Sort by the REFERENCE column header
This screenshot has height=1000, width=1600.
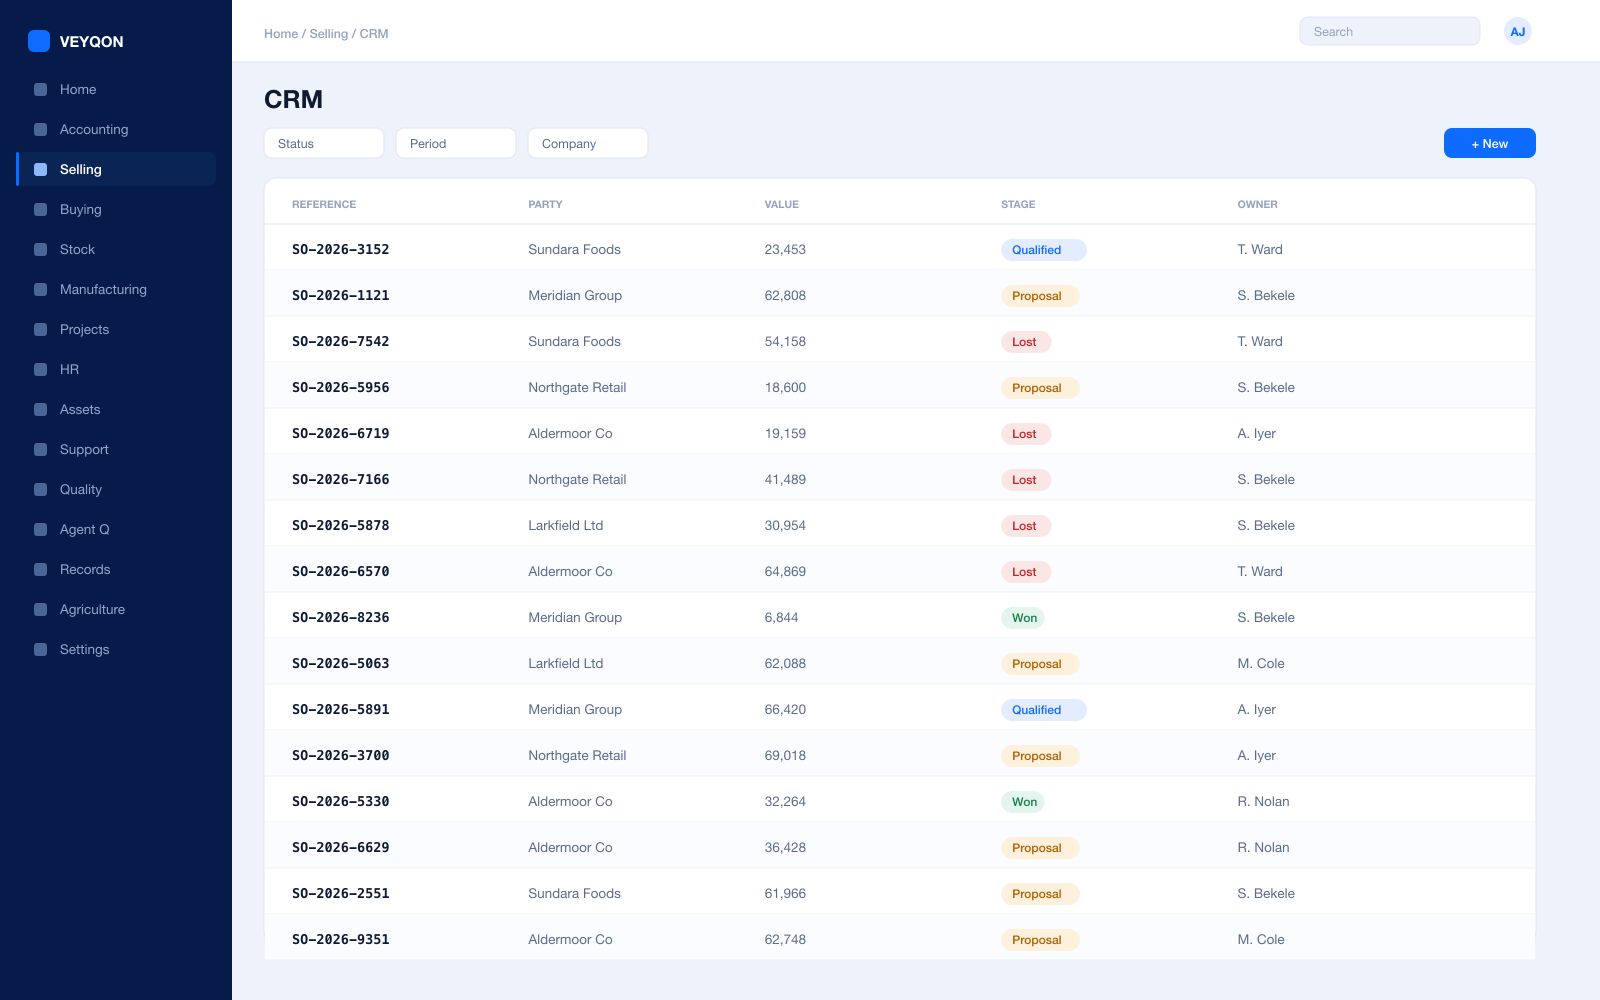[324, 204]
